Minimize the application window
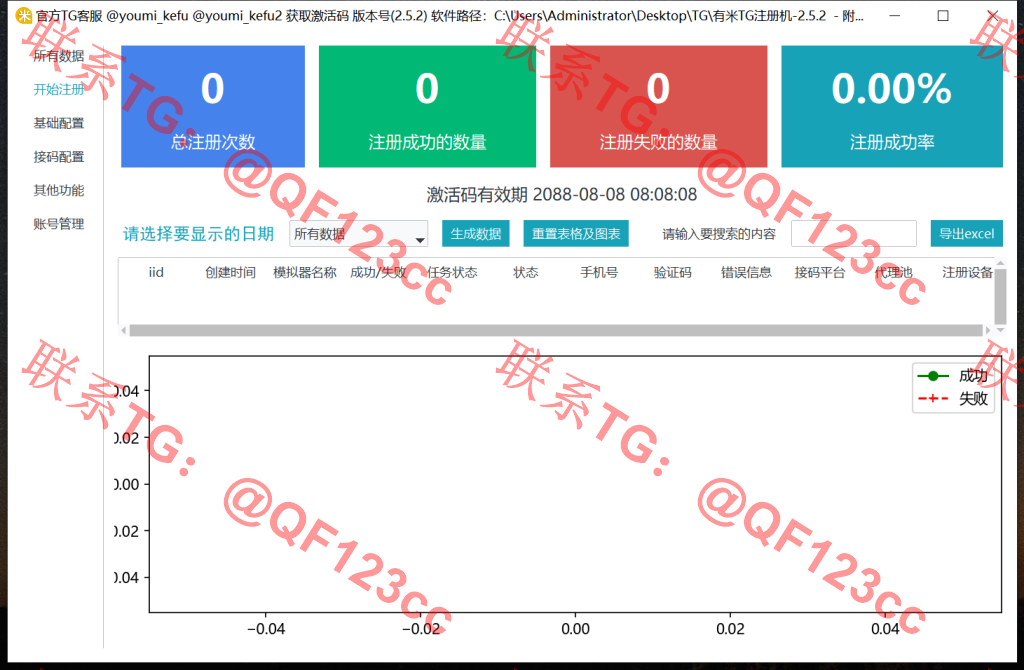The image size is (1024, 670). (x=895, y=15)
